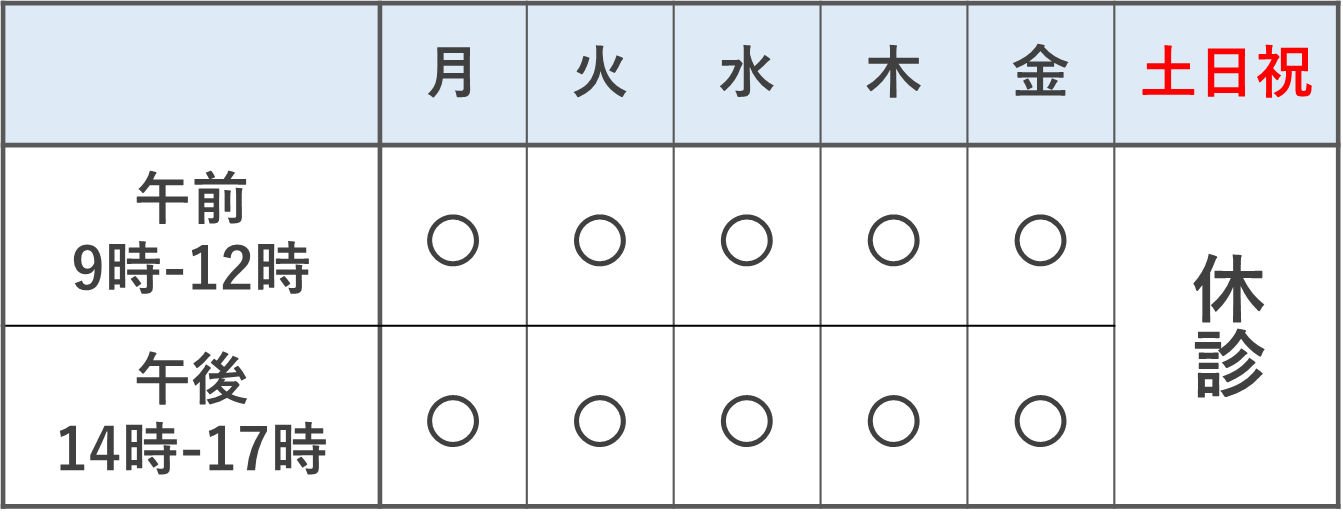Screen dimensions: 1343x521
Task: Click the Friday morning circle mark
Action: coord(1041,241)
